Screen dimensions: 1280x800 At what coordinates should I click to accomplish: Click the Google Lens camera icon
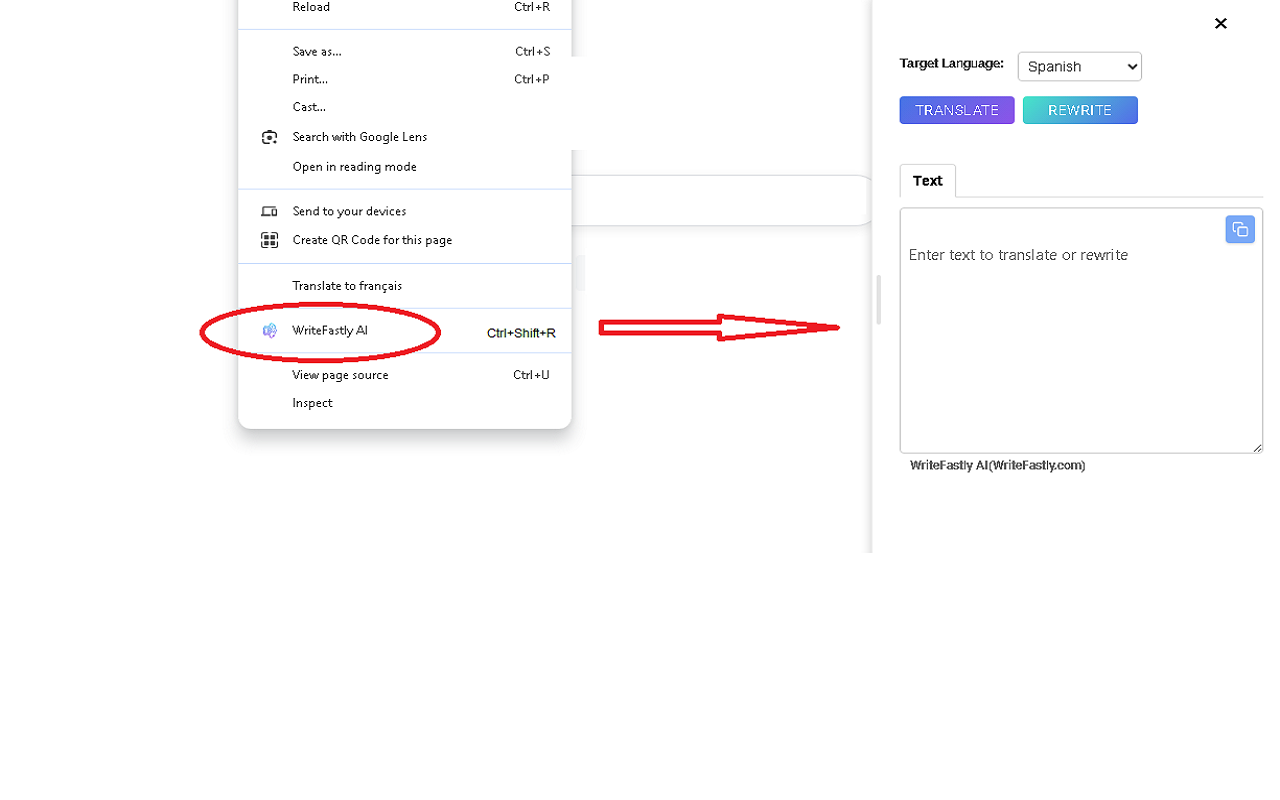[269, 137]
